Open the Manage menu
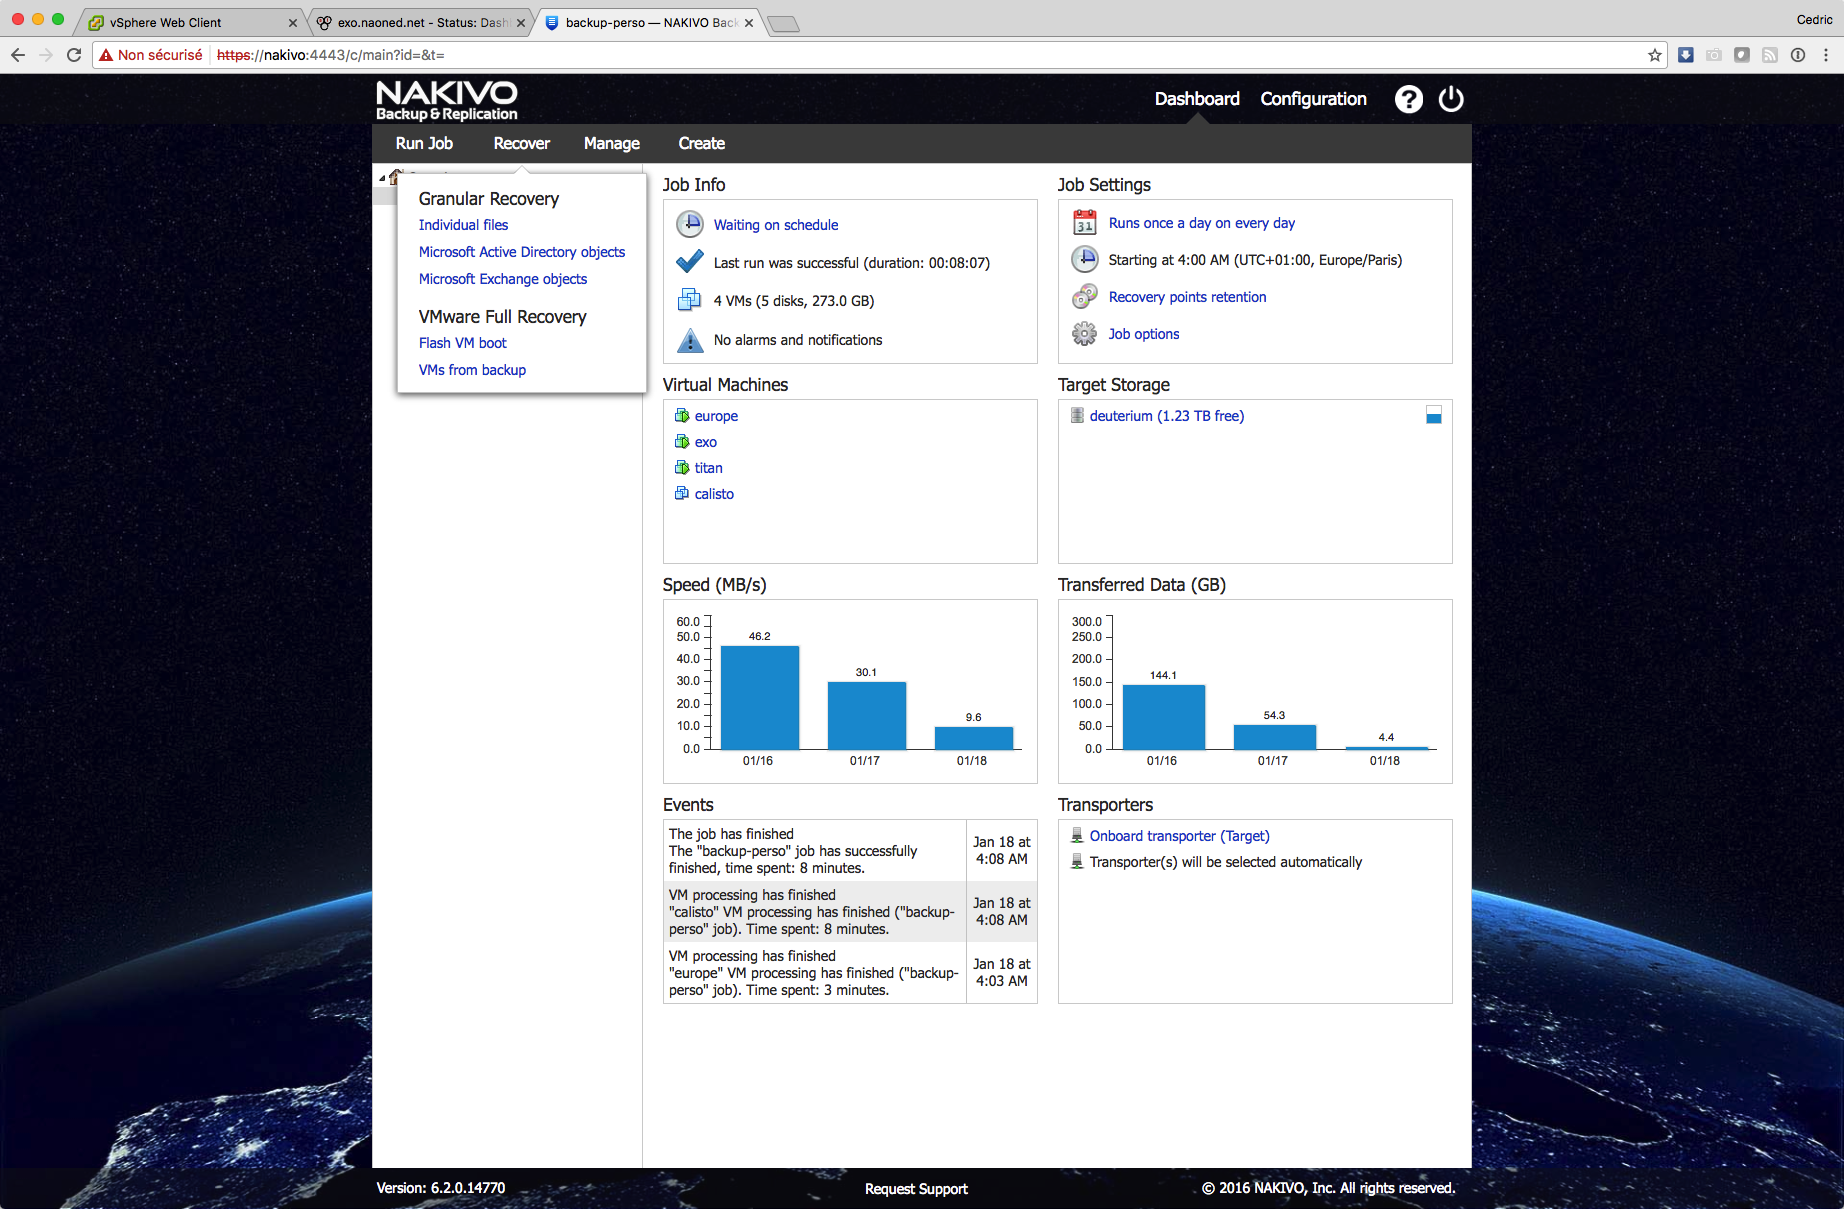 [611, 143]
